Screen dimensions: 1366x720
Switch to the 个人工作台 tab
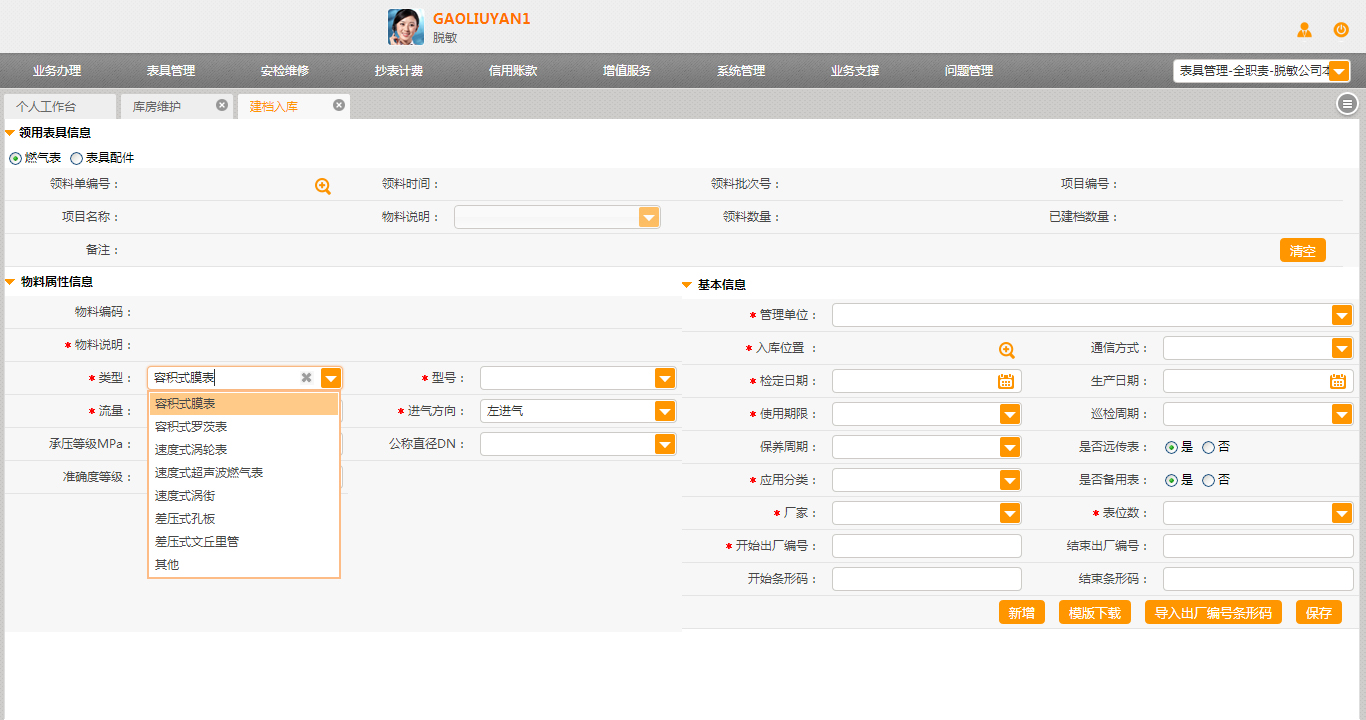tap(46, 106)
